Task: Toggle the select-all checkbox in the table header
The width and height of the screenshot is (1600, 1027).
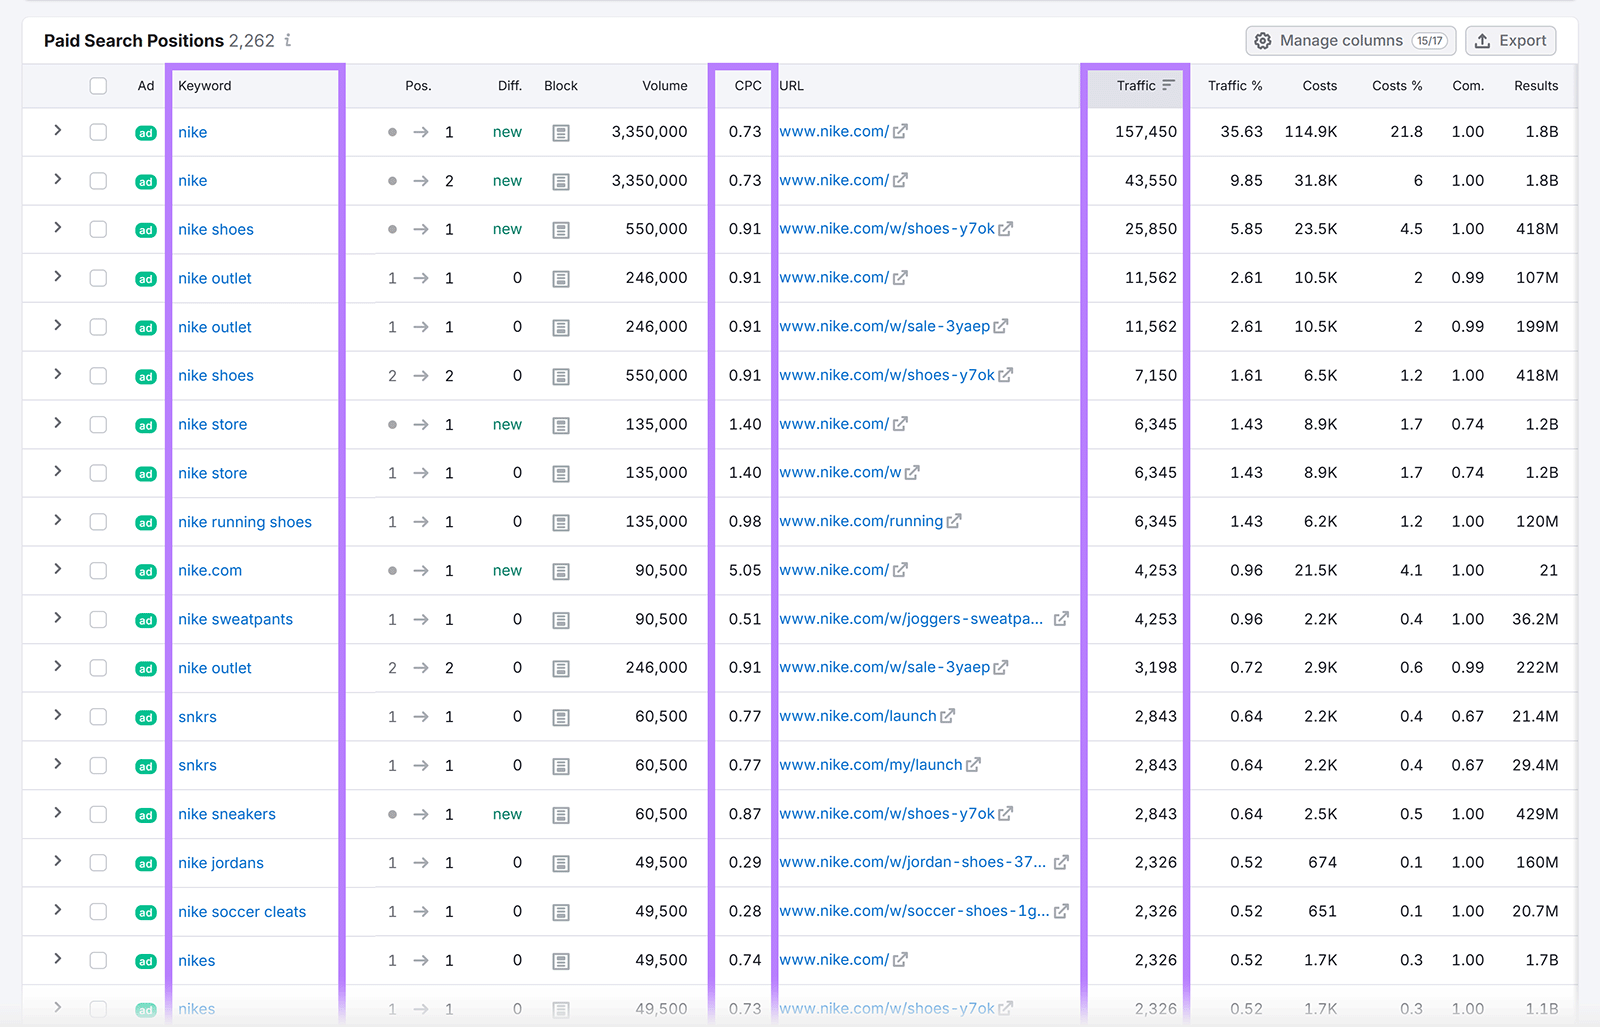Action: click(x=98, y=85)
